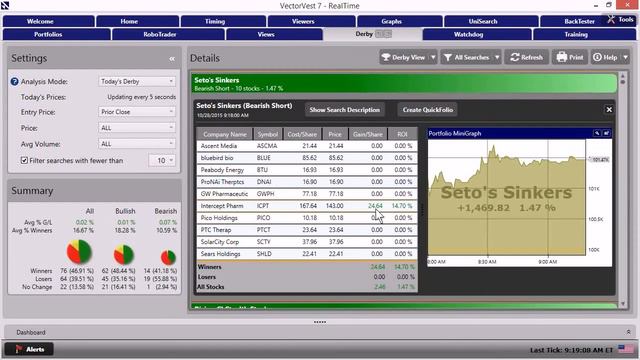Open the Viewers tab
Screen dimensions: 640x360
point(311,21)
